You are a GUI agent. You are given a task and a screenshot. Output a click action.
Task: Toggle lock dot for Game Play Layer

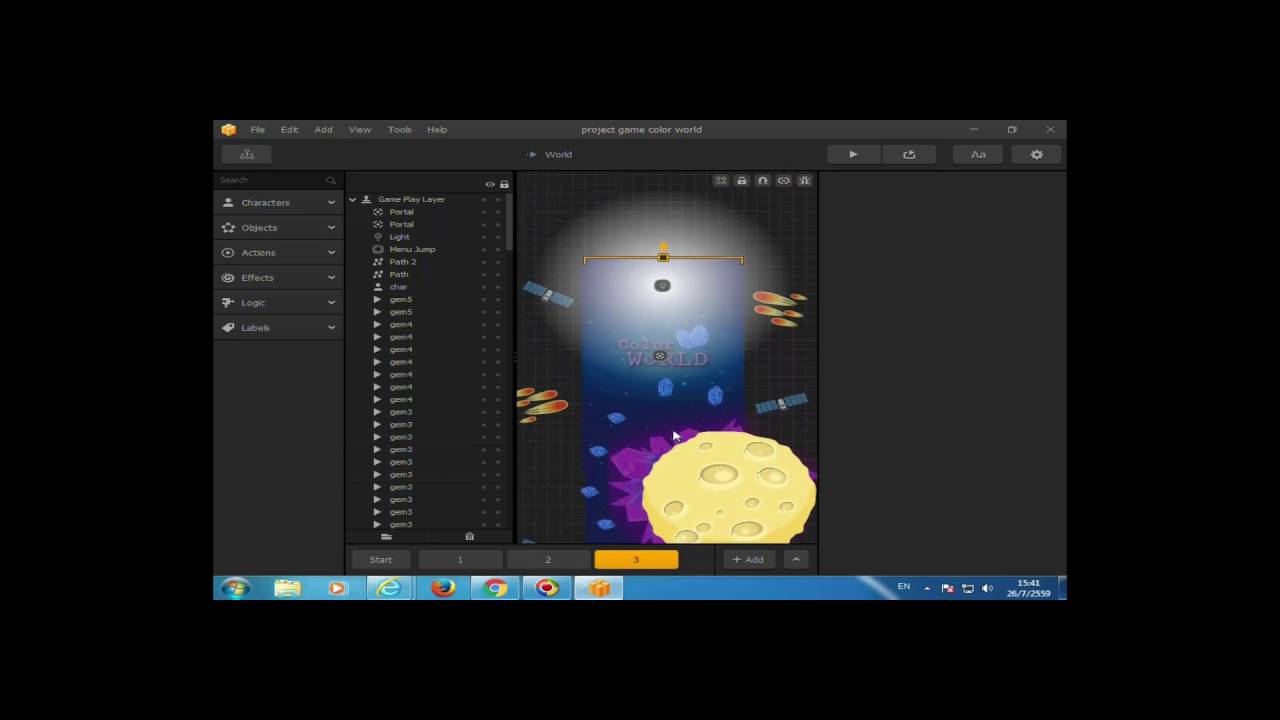pos(498,199)
